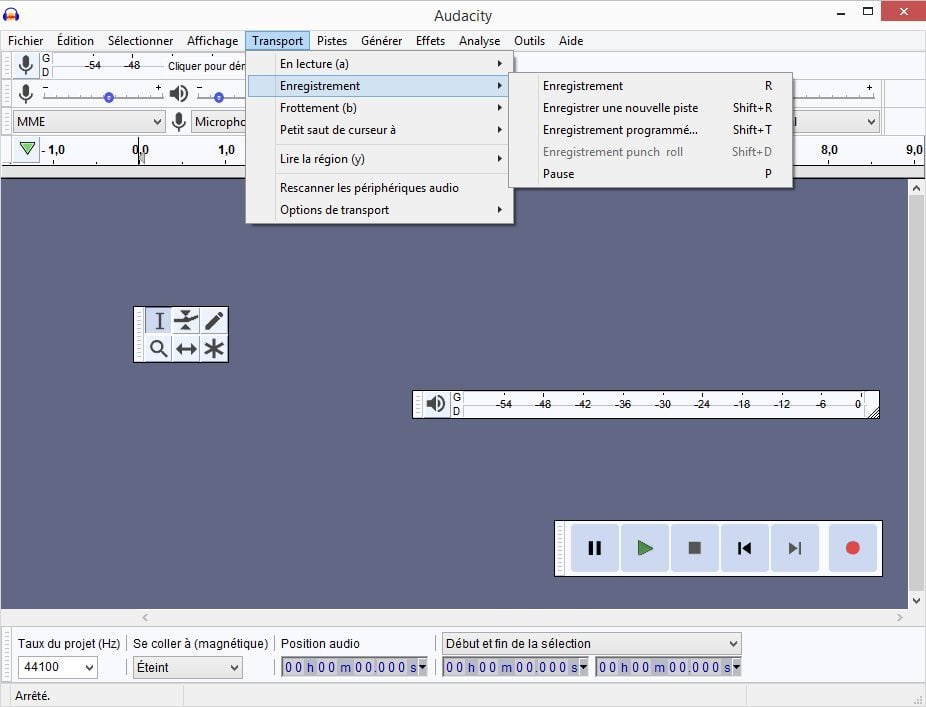Open the Générer menu
Viewport: 926px width, 707px height.
382,41
